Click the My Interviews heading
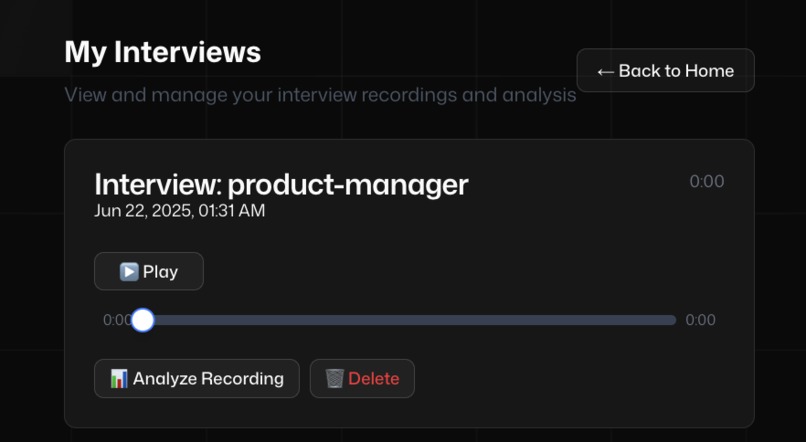 (163, 52)
